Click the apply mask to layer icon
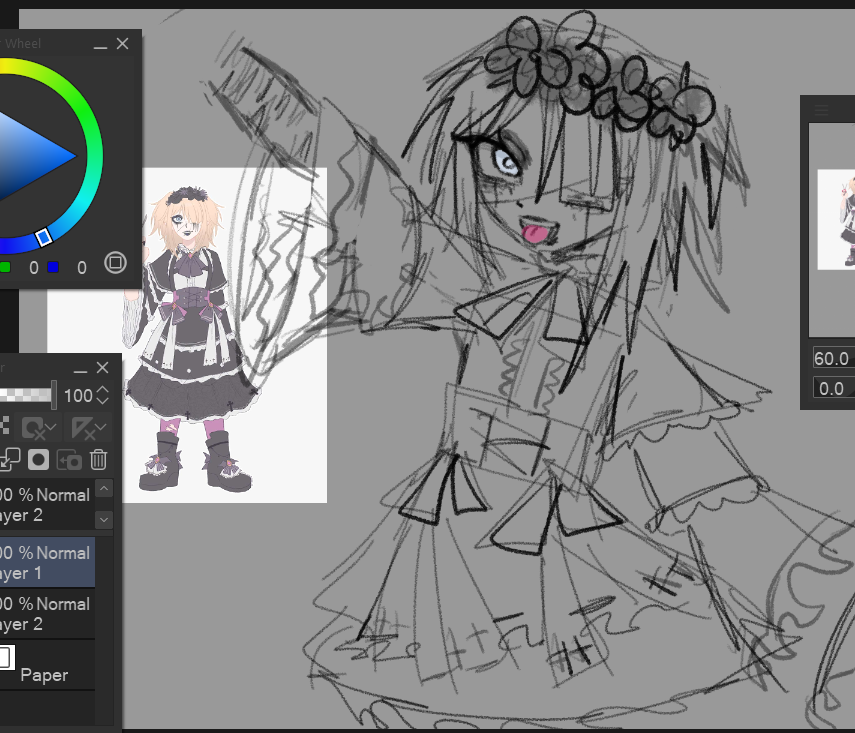Viewport: 855px width, 733px height. pos(69,459)
